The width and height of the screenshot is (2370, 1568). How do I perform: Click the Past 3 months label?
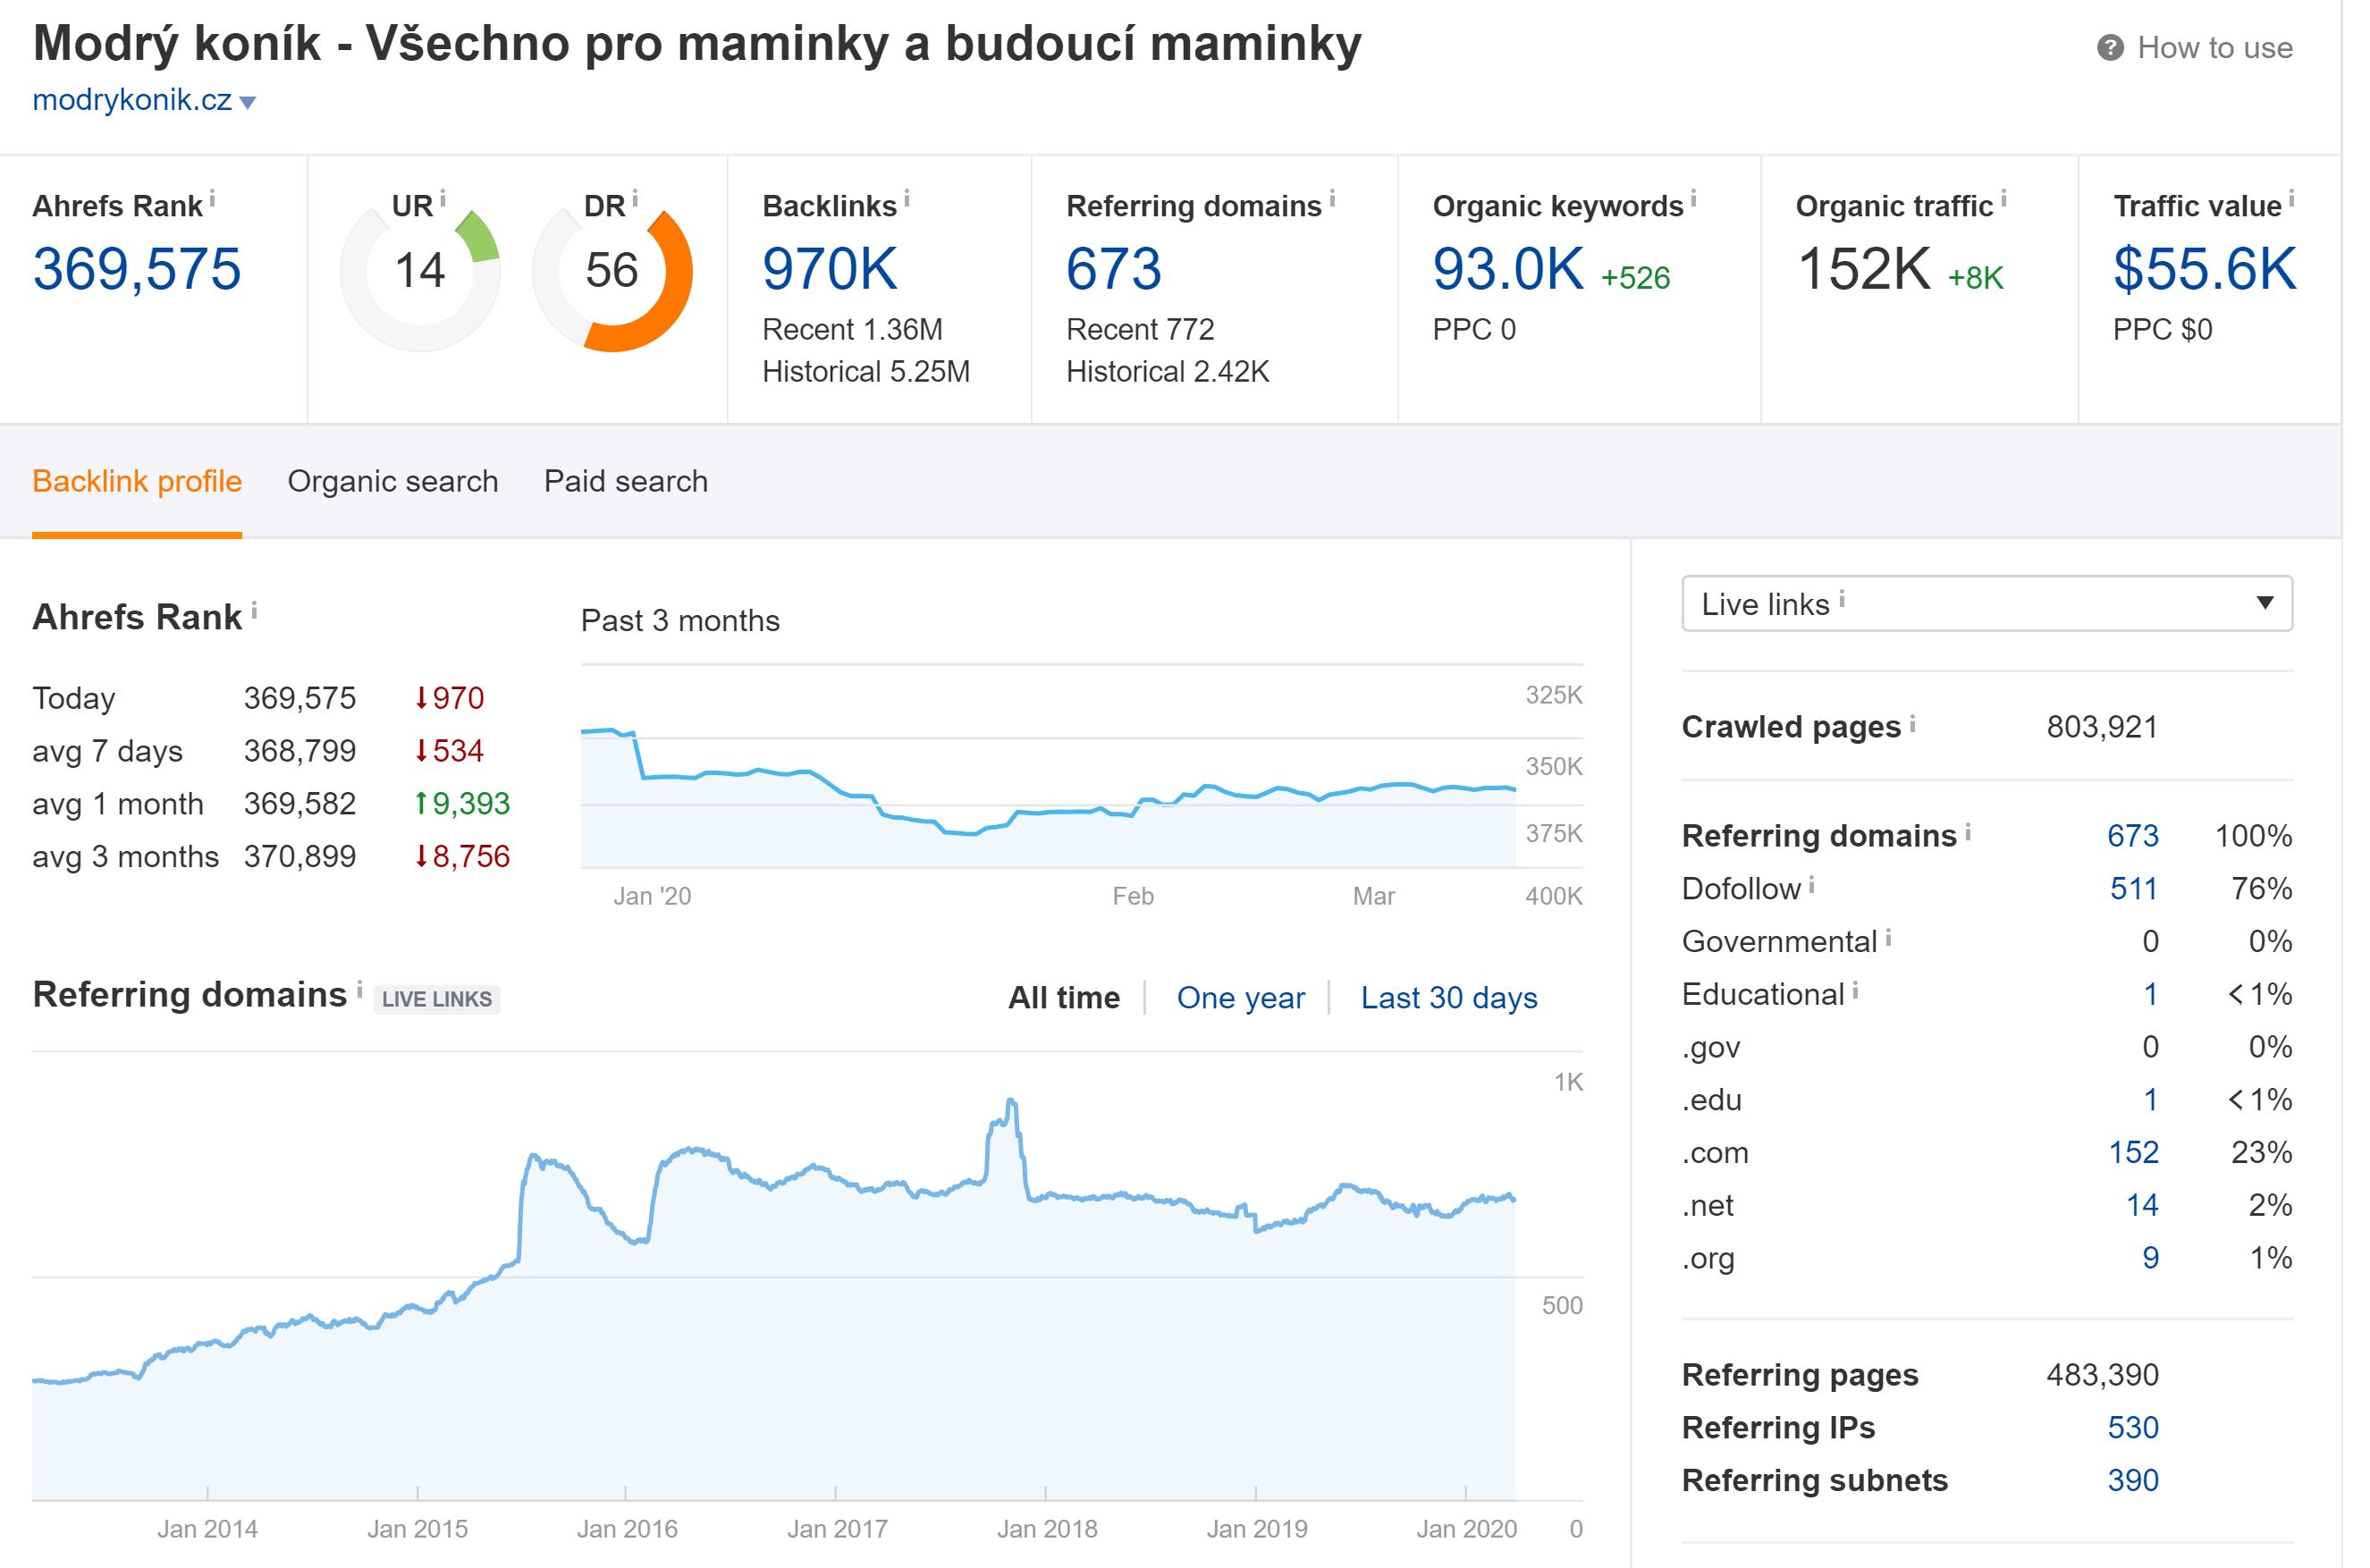tap(680, 621)
